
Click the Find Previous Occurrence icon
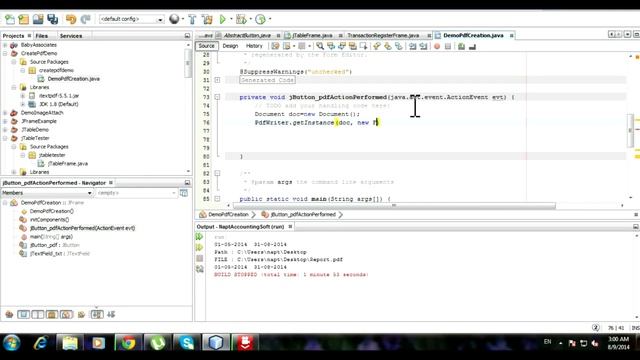tap(331, 46)
